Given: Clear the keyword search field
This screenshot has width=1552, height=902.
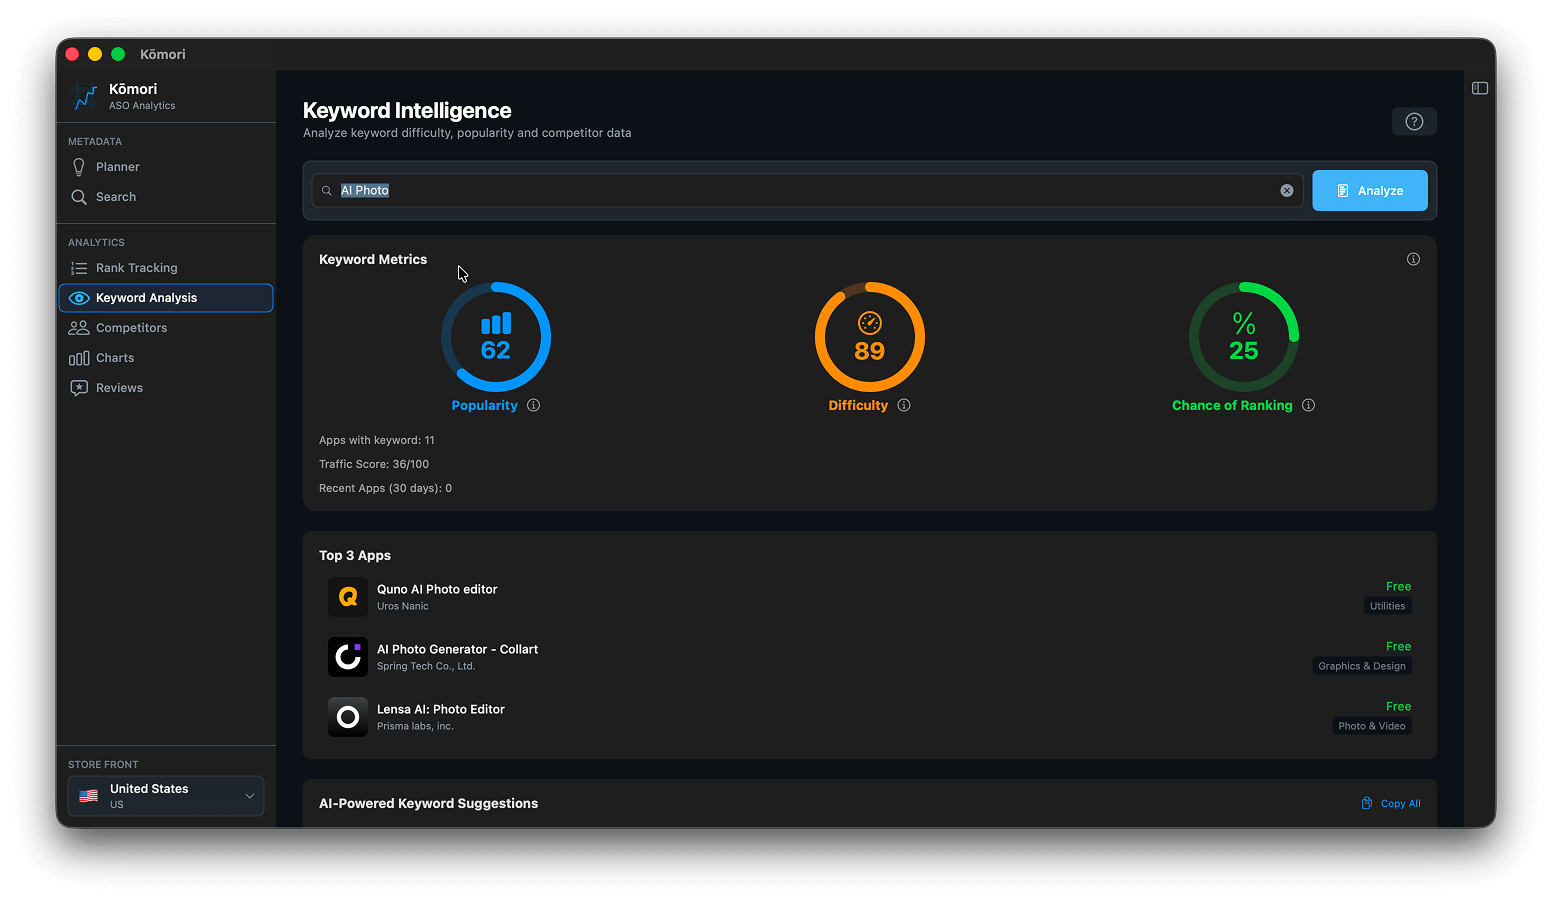Looking at the screenshot, I should click(1287, 191).
